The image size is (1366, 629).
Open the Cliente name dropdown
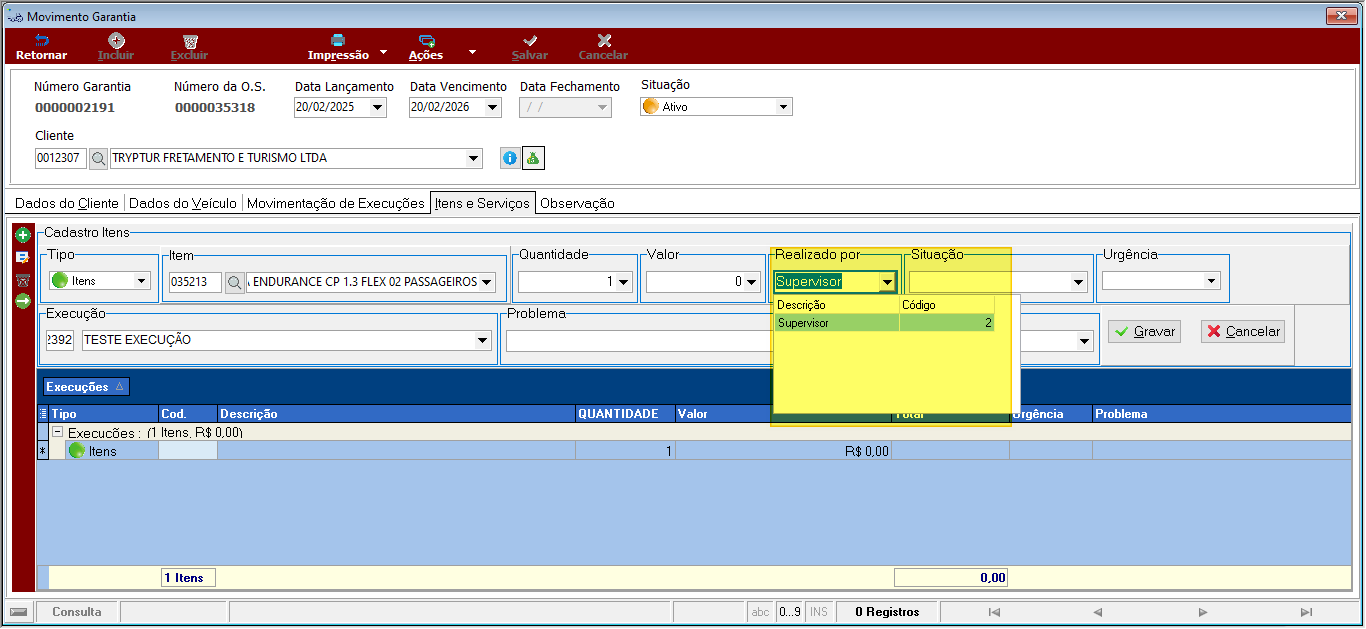click(x=473, y=158)
